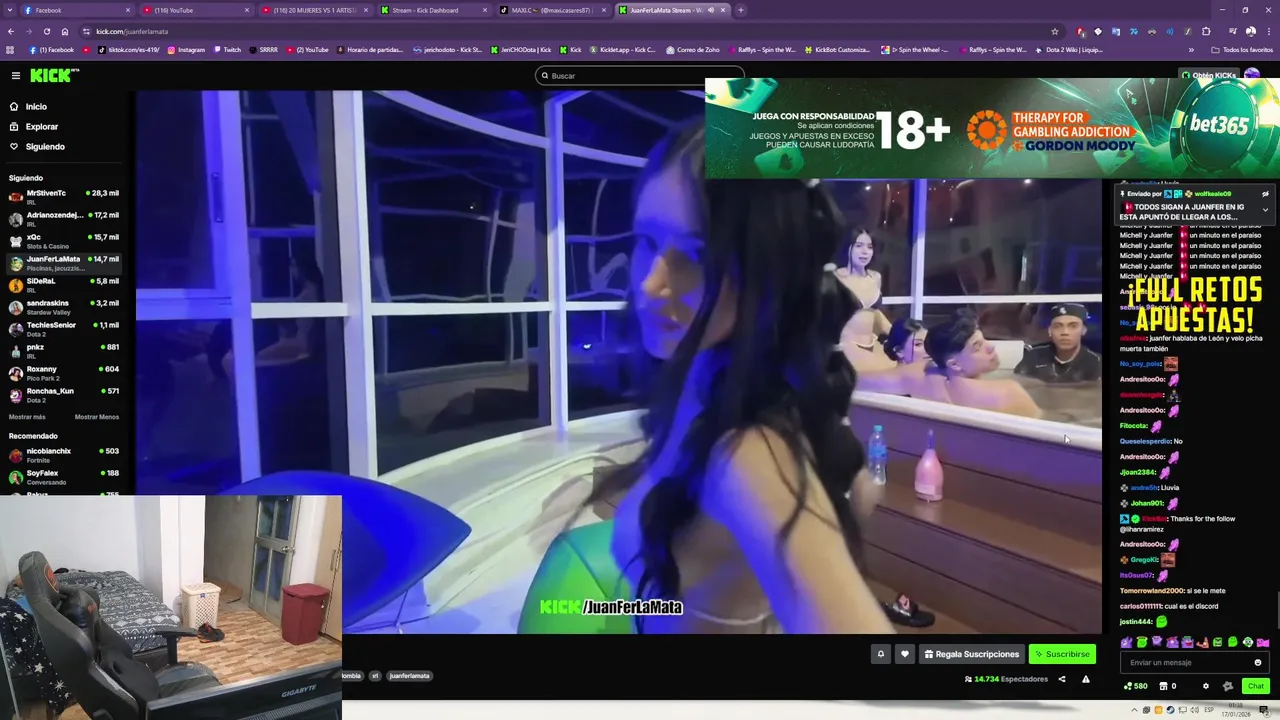
Task: Open the chat shop icon showing 0
Action: click(x=1168, y=686)
